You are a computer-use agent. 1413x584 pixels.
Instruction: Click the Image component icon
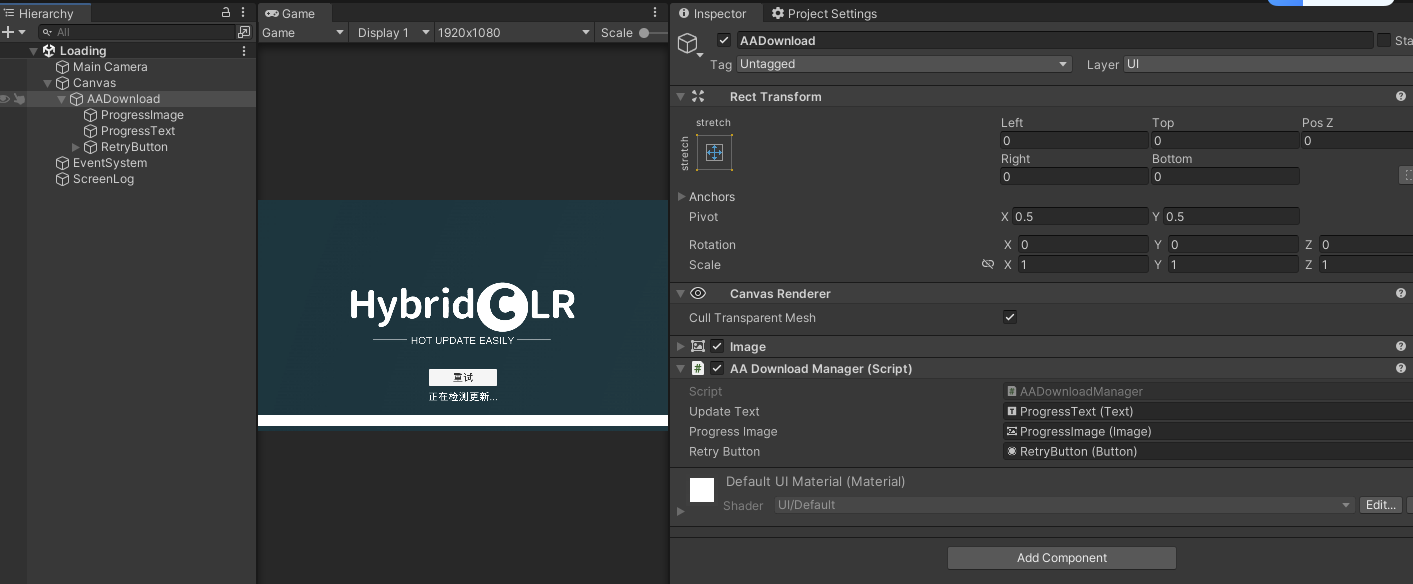pos(699,347)
